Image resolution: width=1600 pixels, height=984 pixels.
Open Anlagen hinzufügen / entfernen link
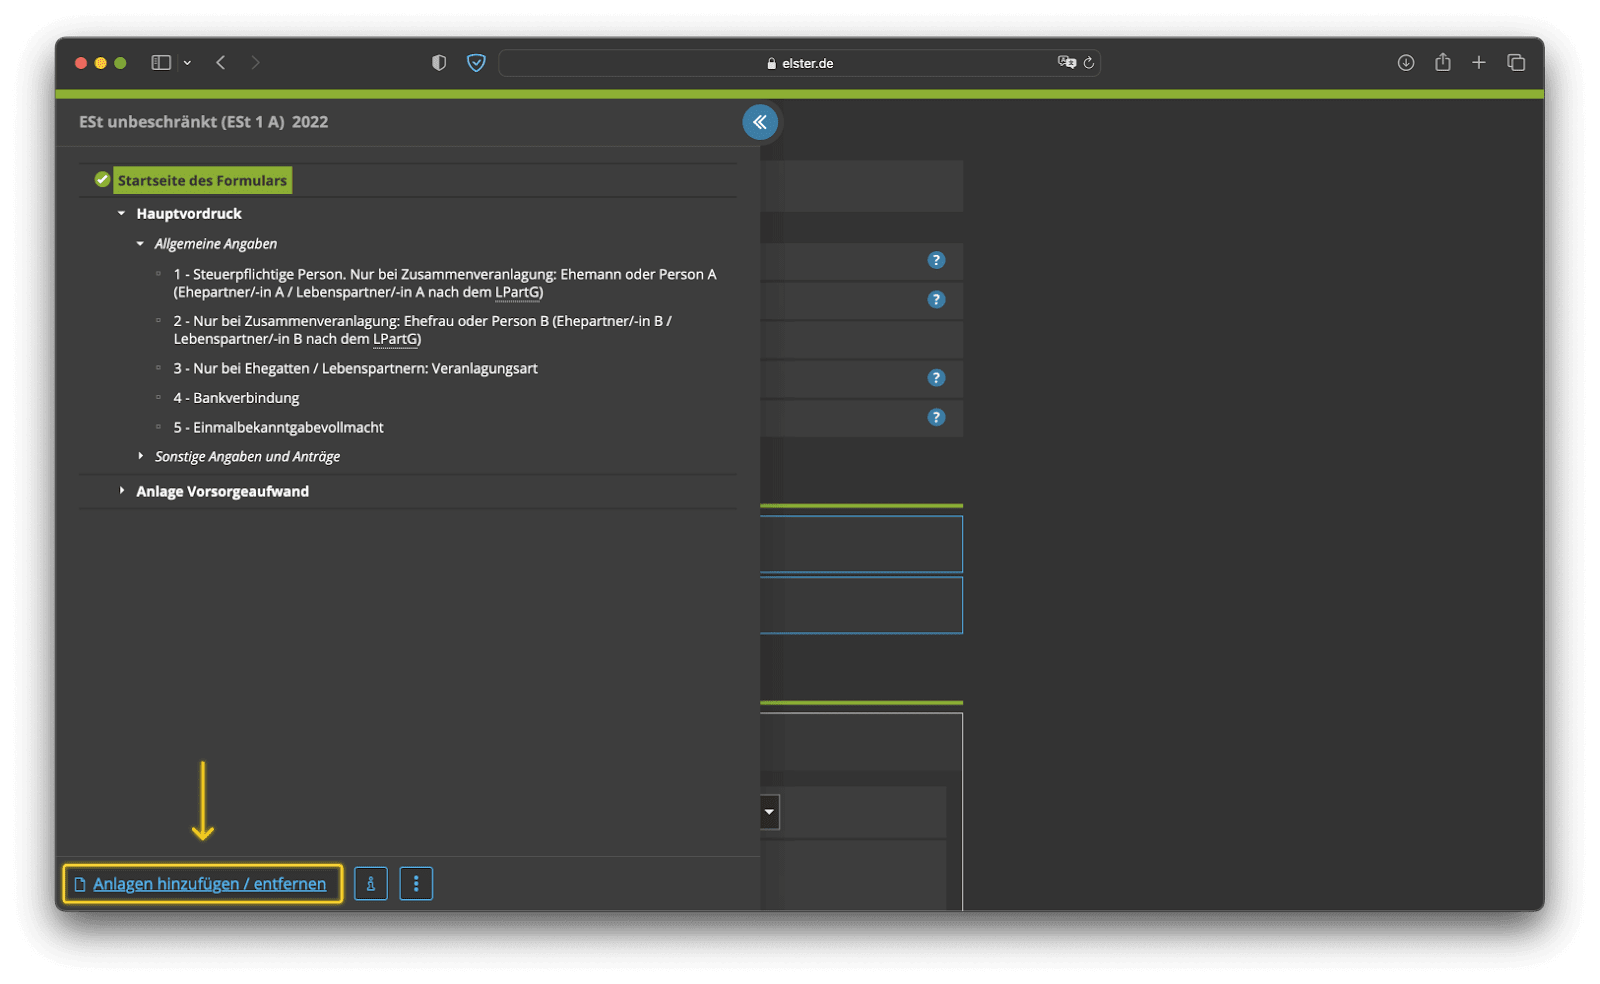209,884
